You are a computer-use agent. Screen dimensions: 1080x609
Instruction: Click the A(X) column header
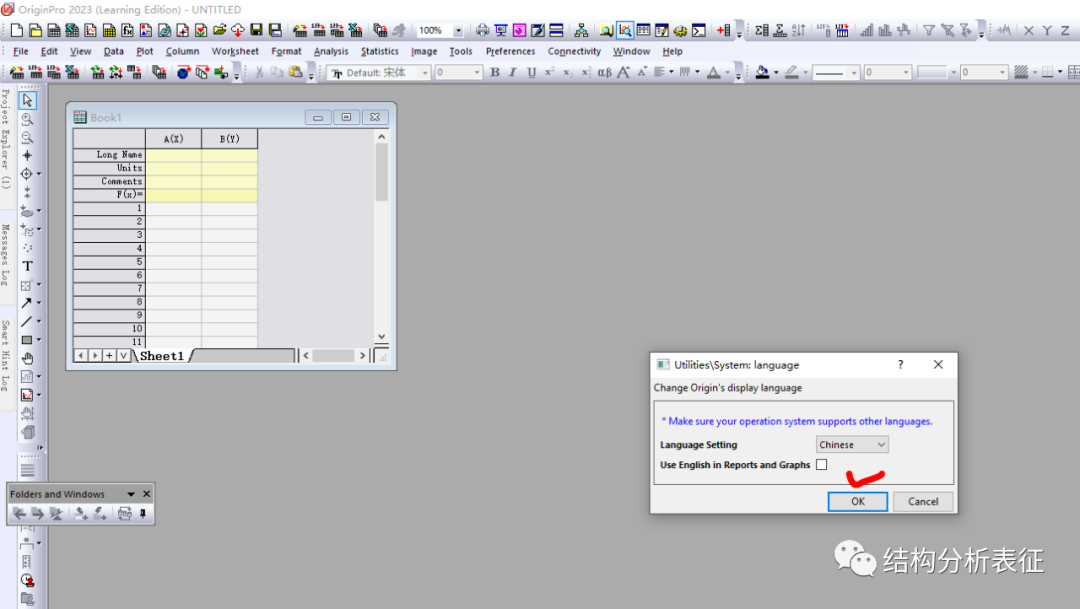(x=174, y=138)
